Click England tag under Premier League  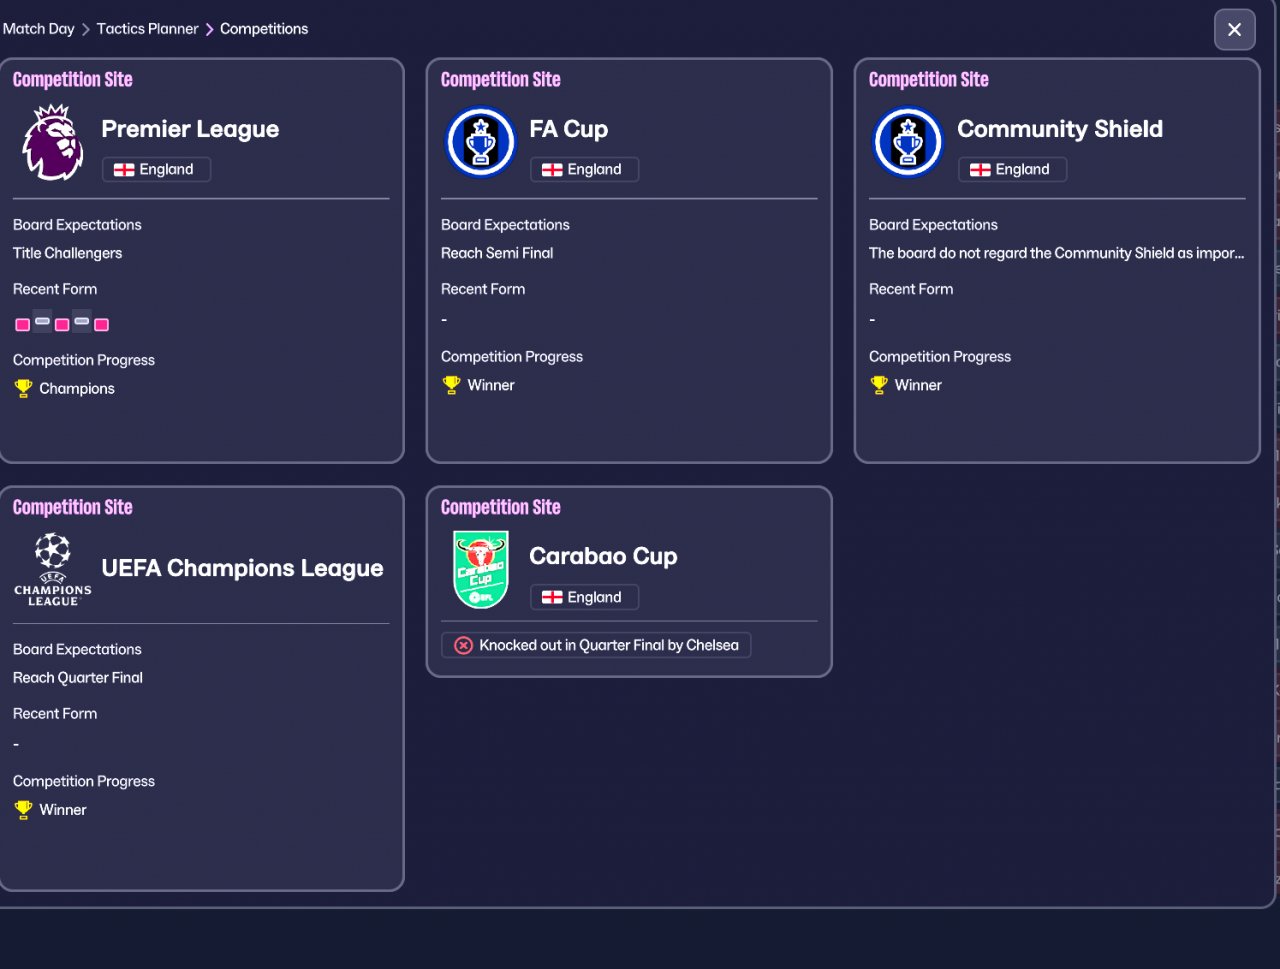point(156,170)
